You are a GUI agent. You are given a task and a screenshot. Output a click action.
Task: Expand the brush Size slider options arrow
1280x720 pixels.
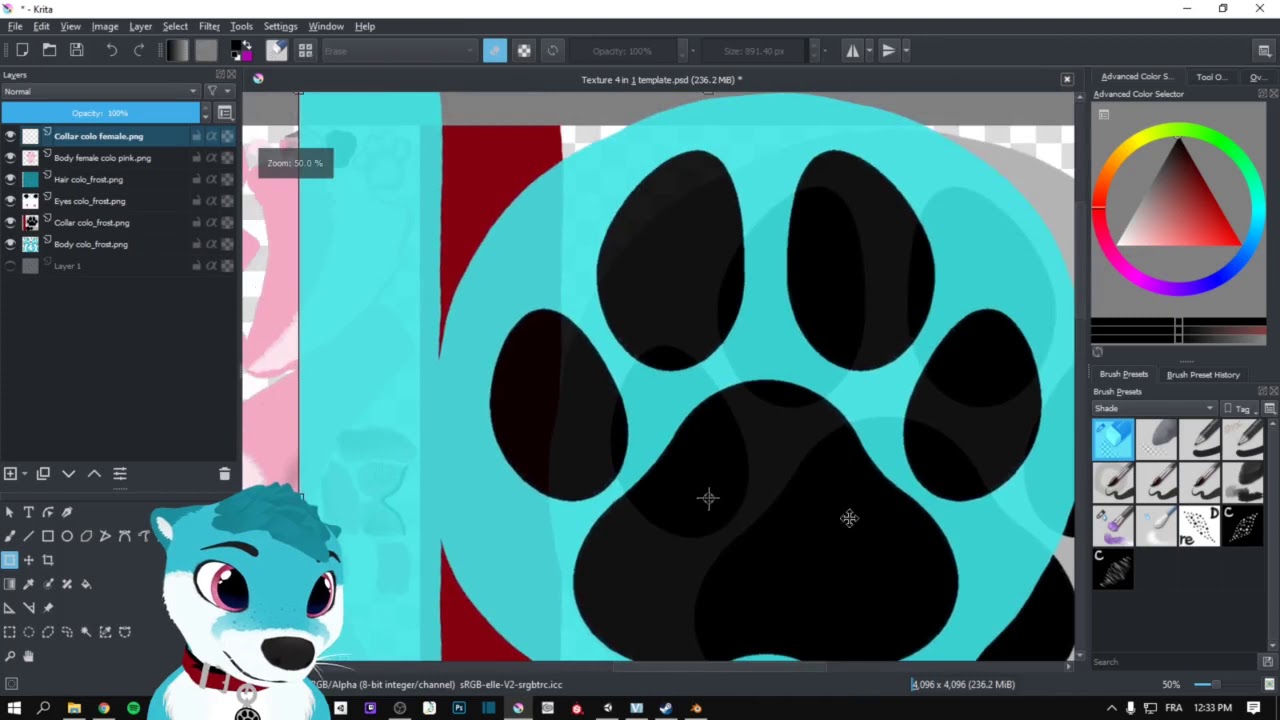pyautogui.click(x=825, y=51)
